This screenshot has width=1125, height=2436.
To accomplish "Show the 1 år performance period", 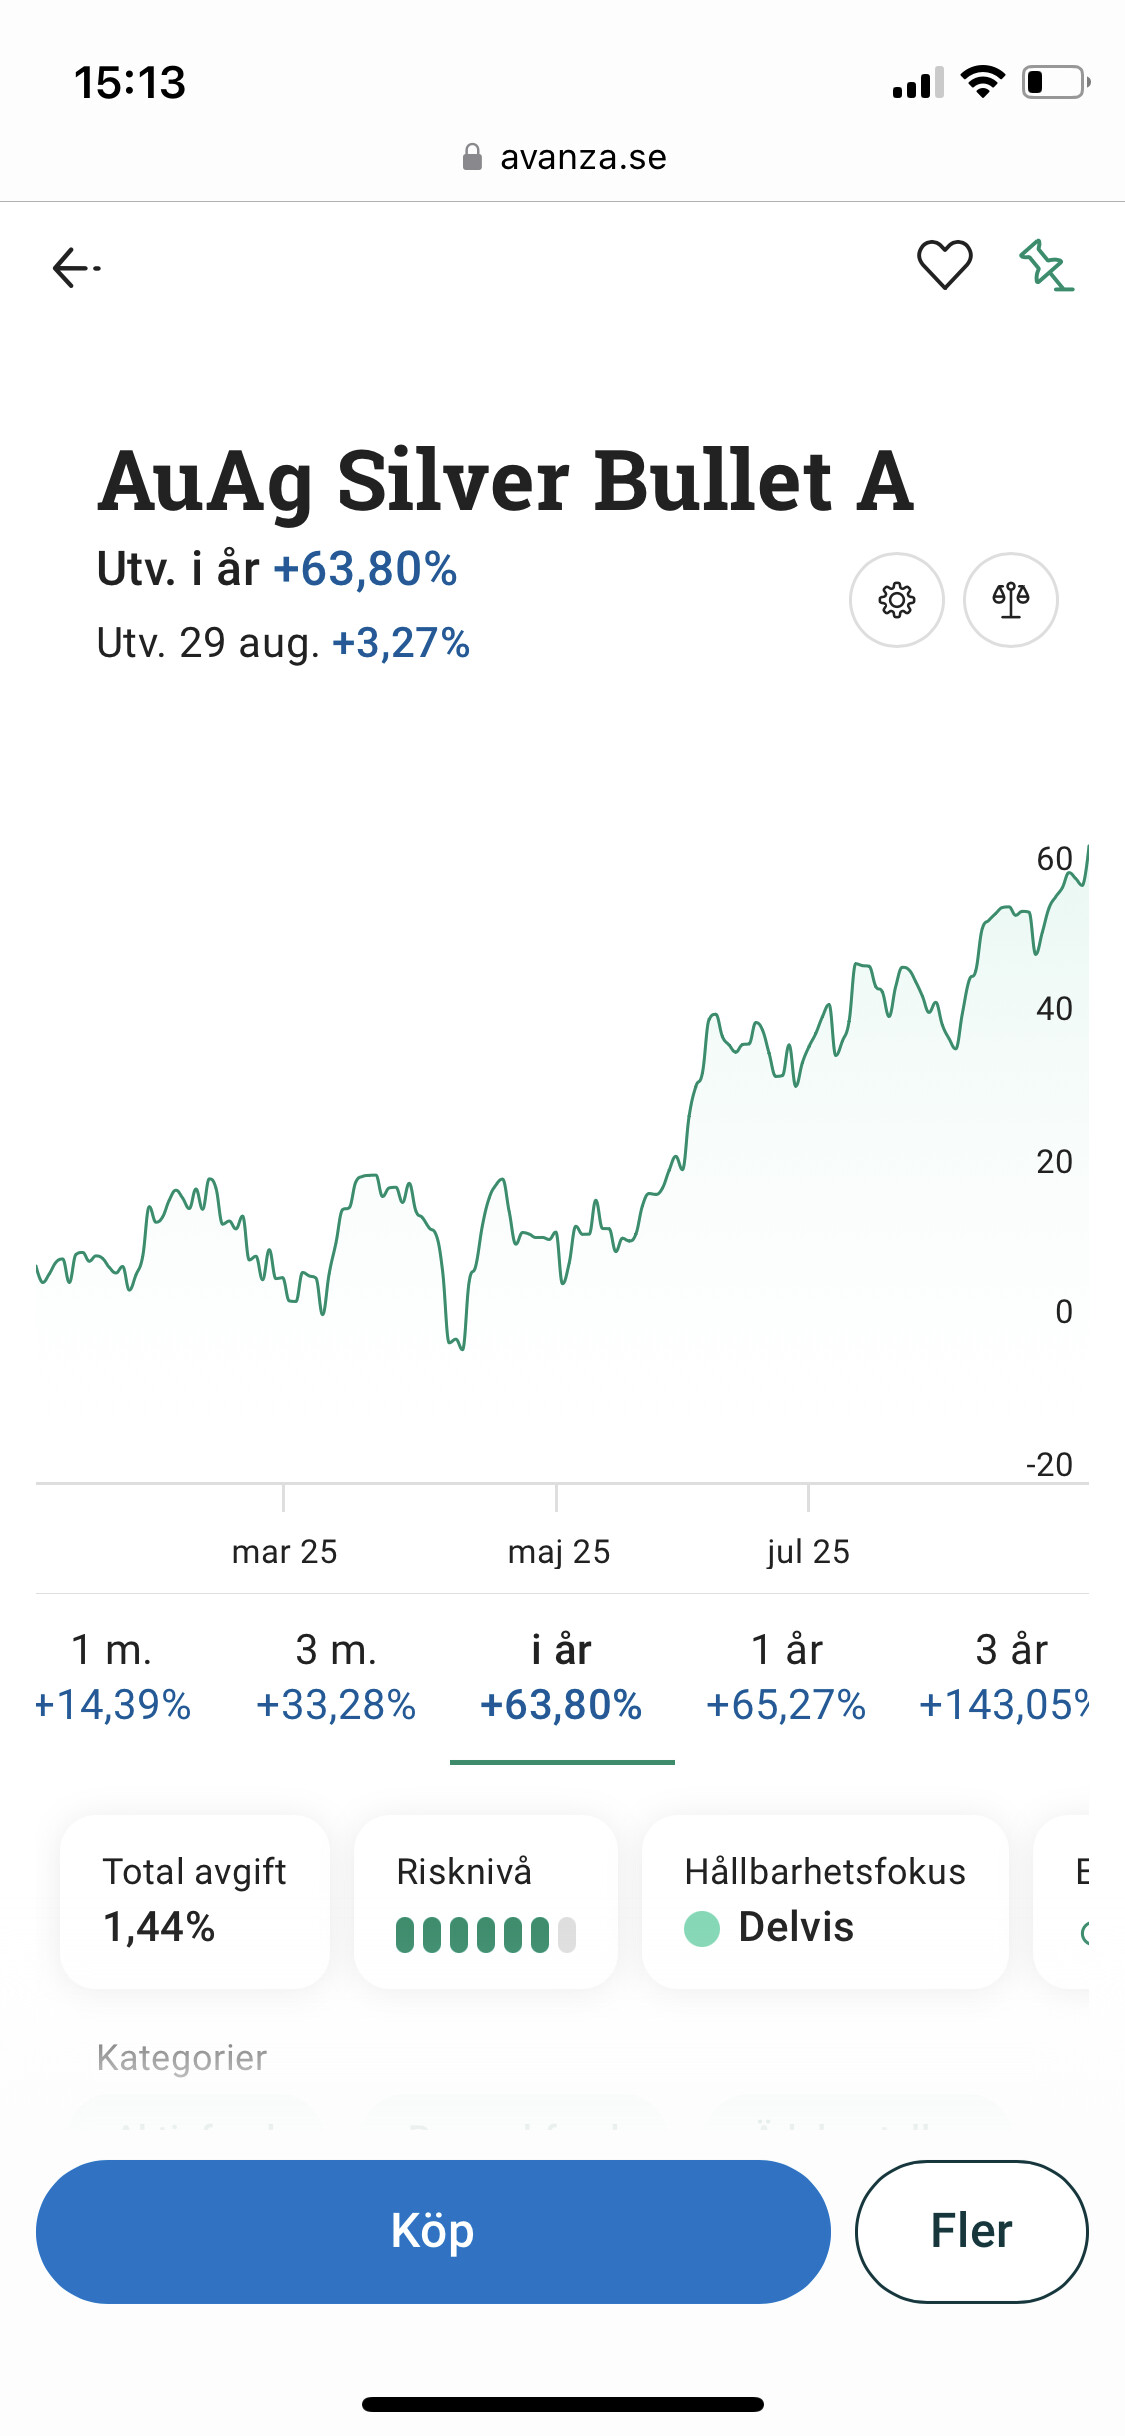I will pos(786,1677).
